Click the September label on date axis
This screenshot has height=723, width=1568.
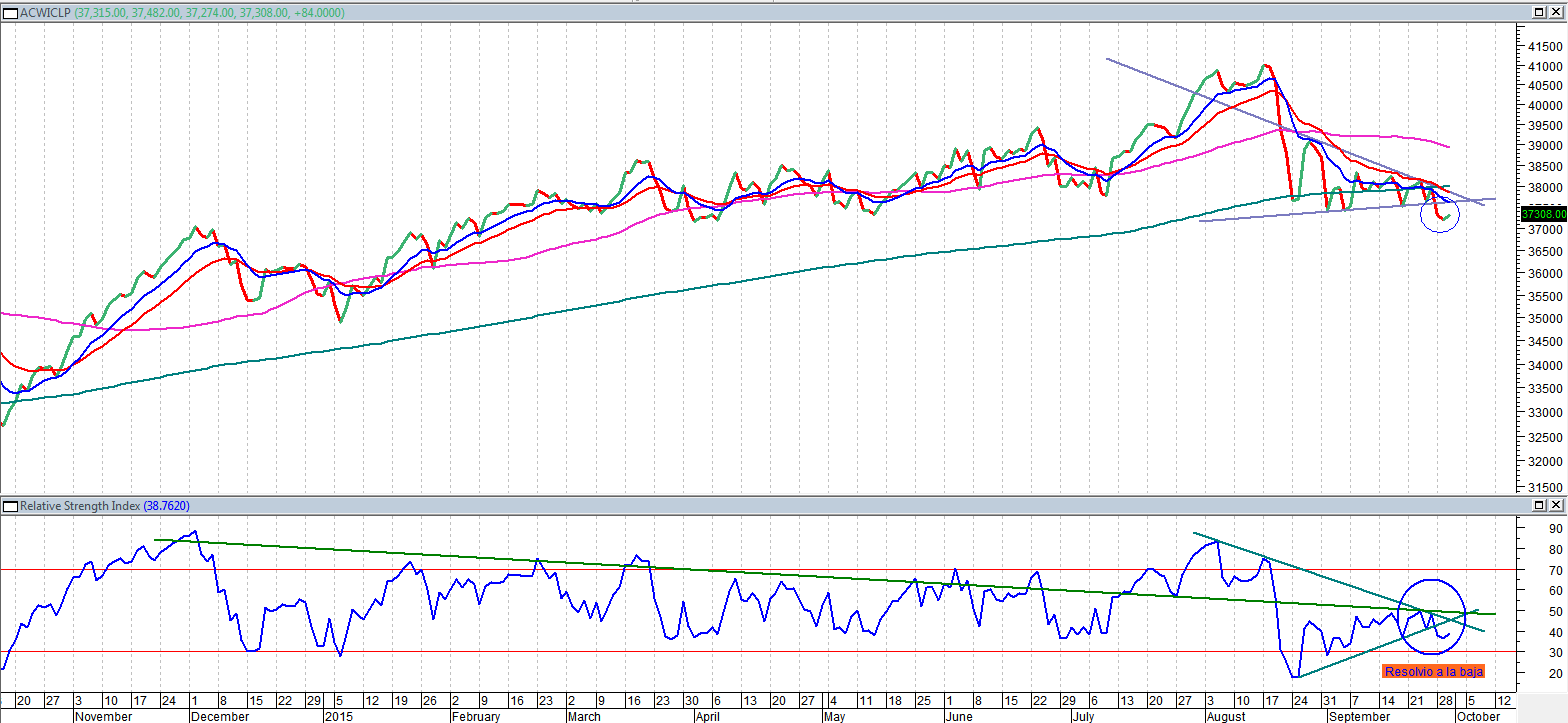pos(1359,716)
